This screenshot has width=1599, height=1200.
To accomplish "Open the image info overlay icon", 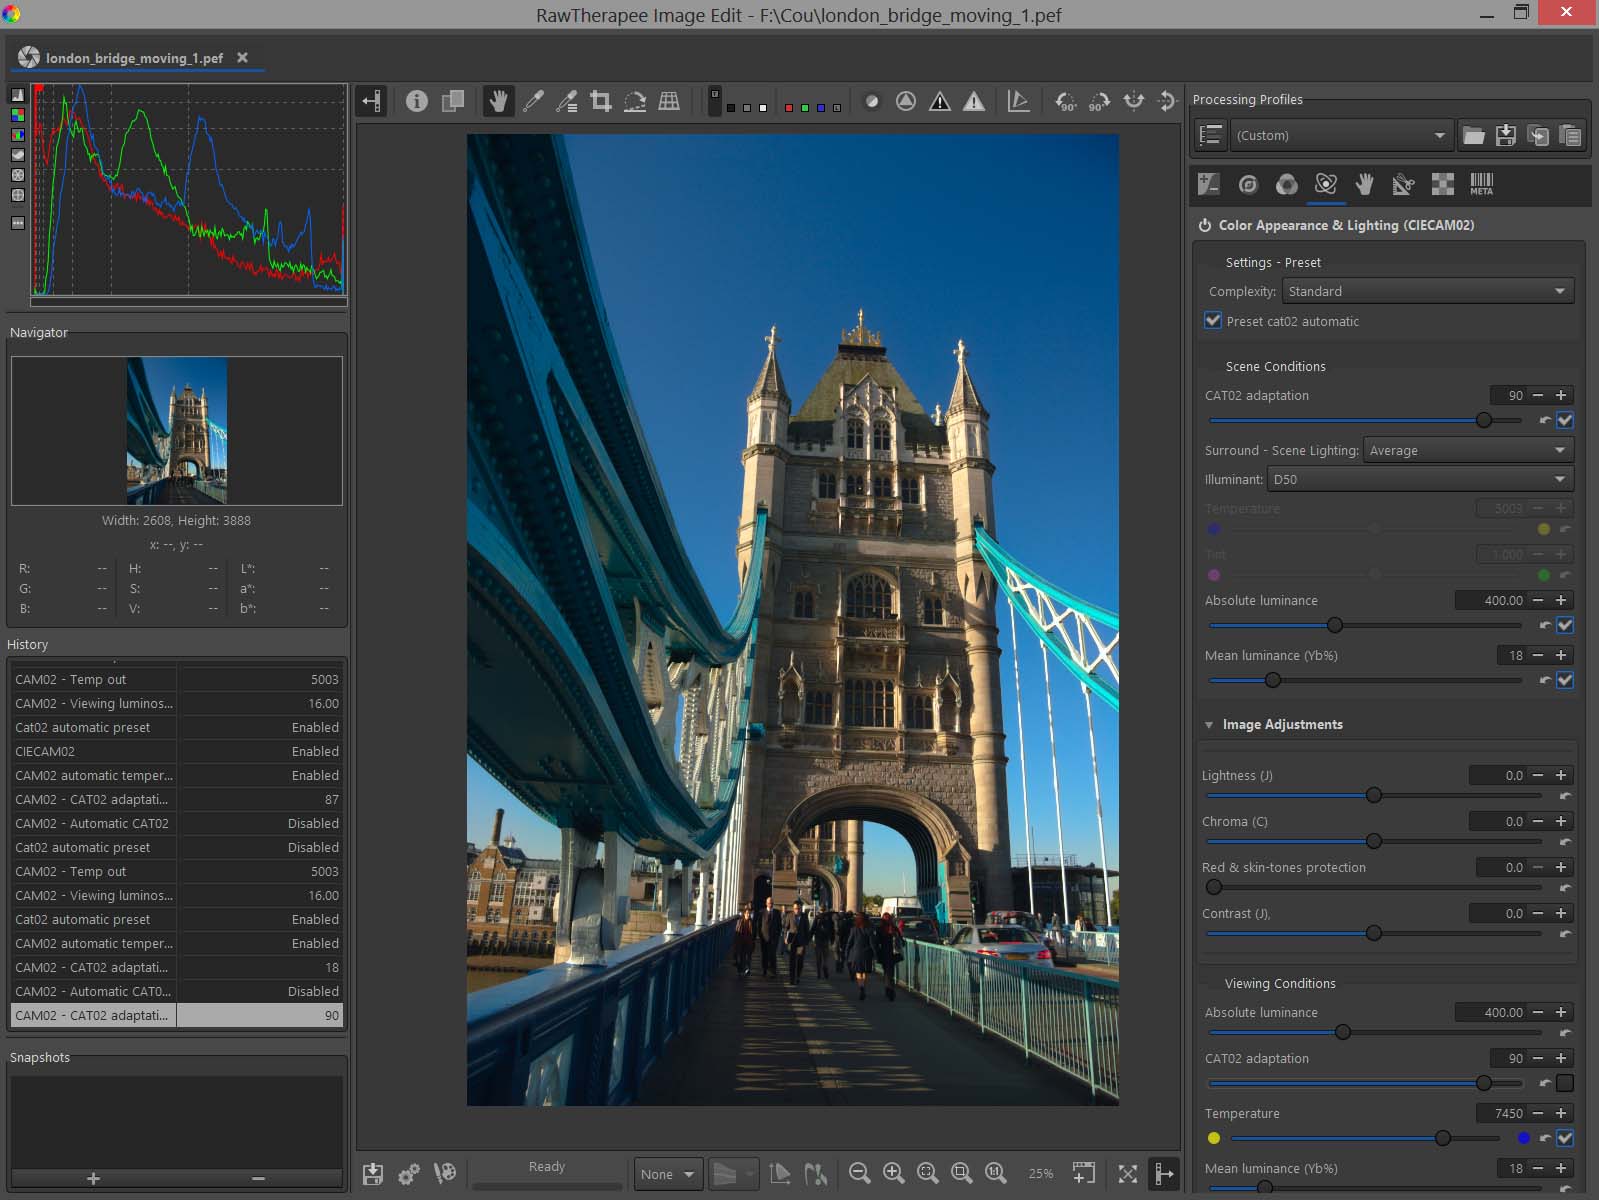I will [x=417, y=101].
